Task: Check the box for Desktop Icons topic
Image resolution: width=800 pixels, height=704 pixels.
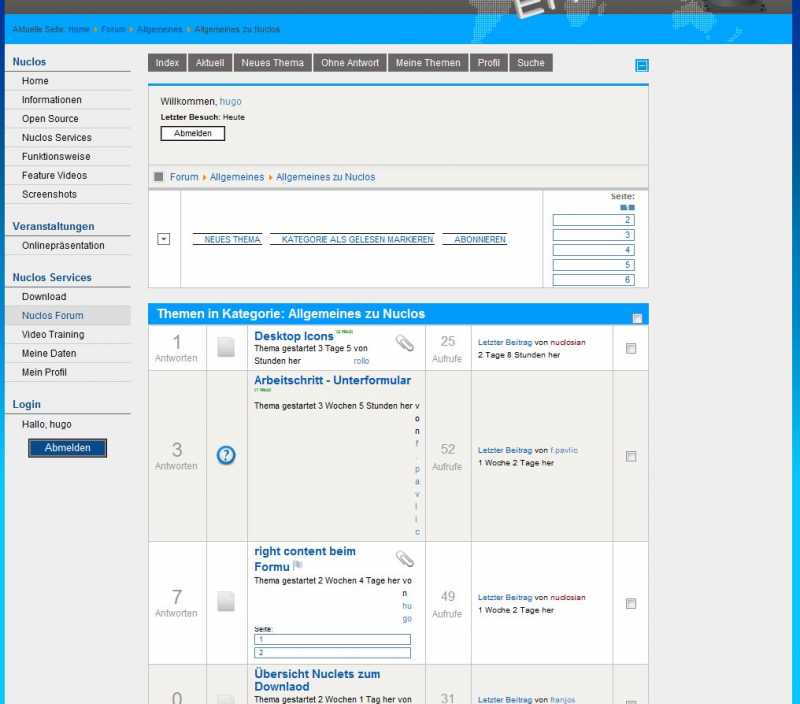Action: coord(631,348)
